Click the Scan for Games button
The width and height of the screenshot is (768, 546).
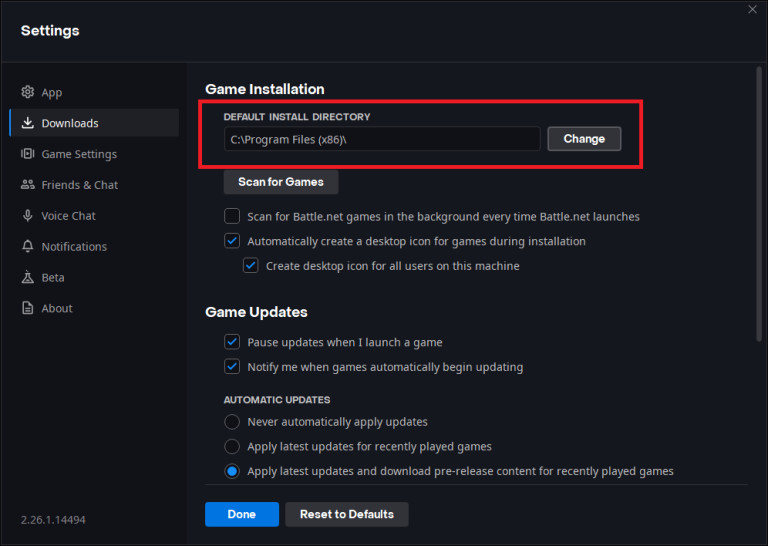pyautogui.click(x=281, y=182)
